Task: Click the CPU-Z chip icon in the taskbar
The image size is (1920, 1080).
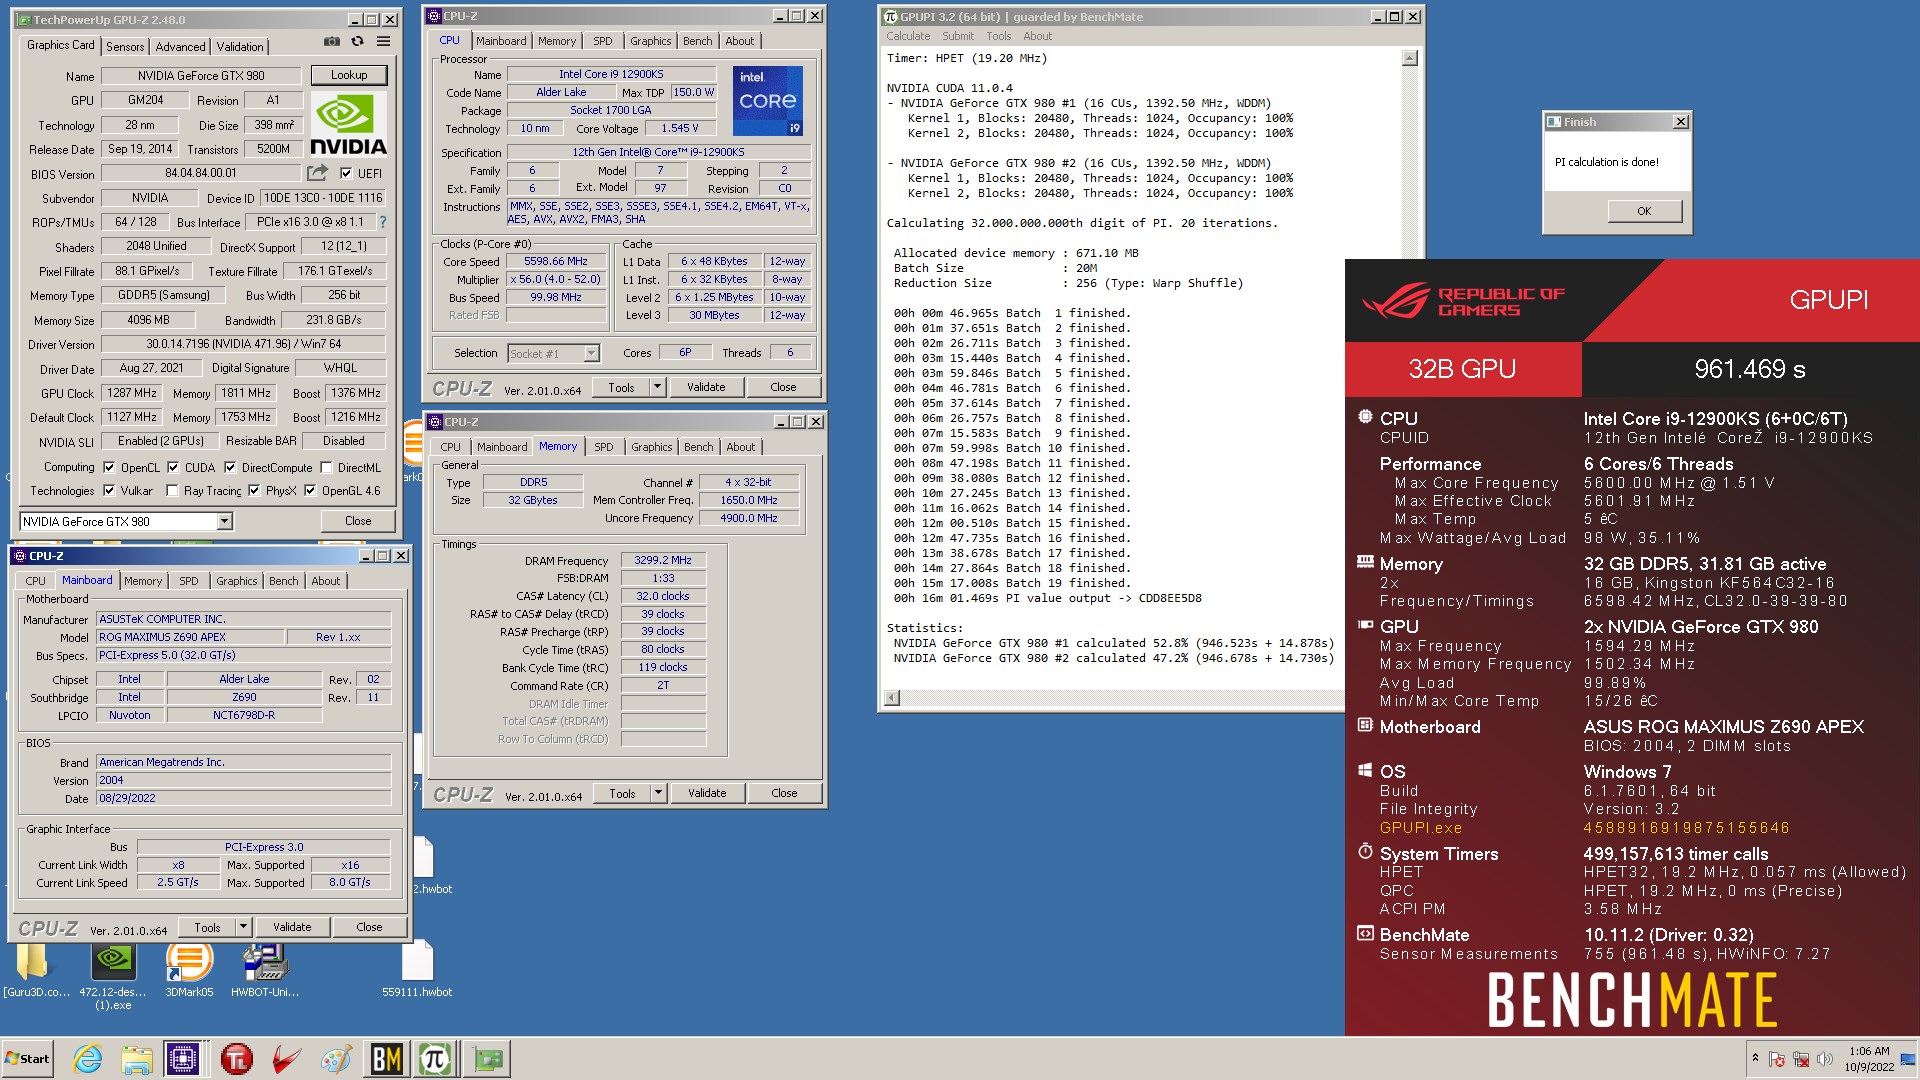Action: coord(183,1059)
